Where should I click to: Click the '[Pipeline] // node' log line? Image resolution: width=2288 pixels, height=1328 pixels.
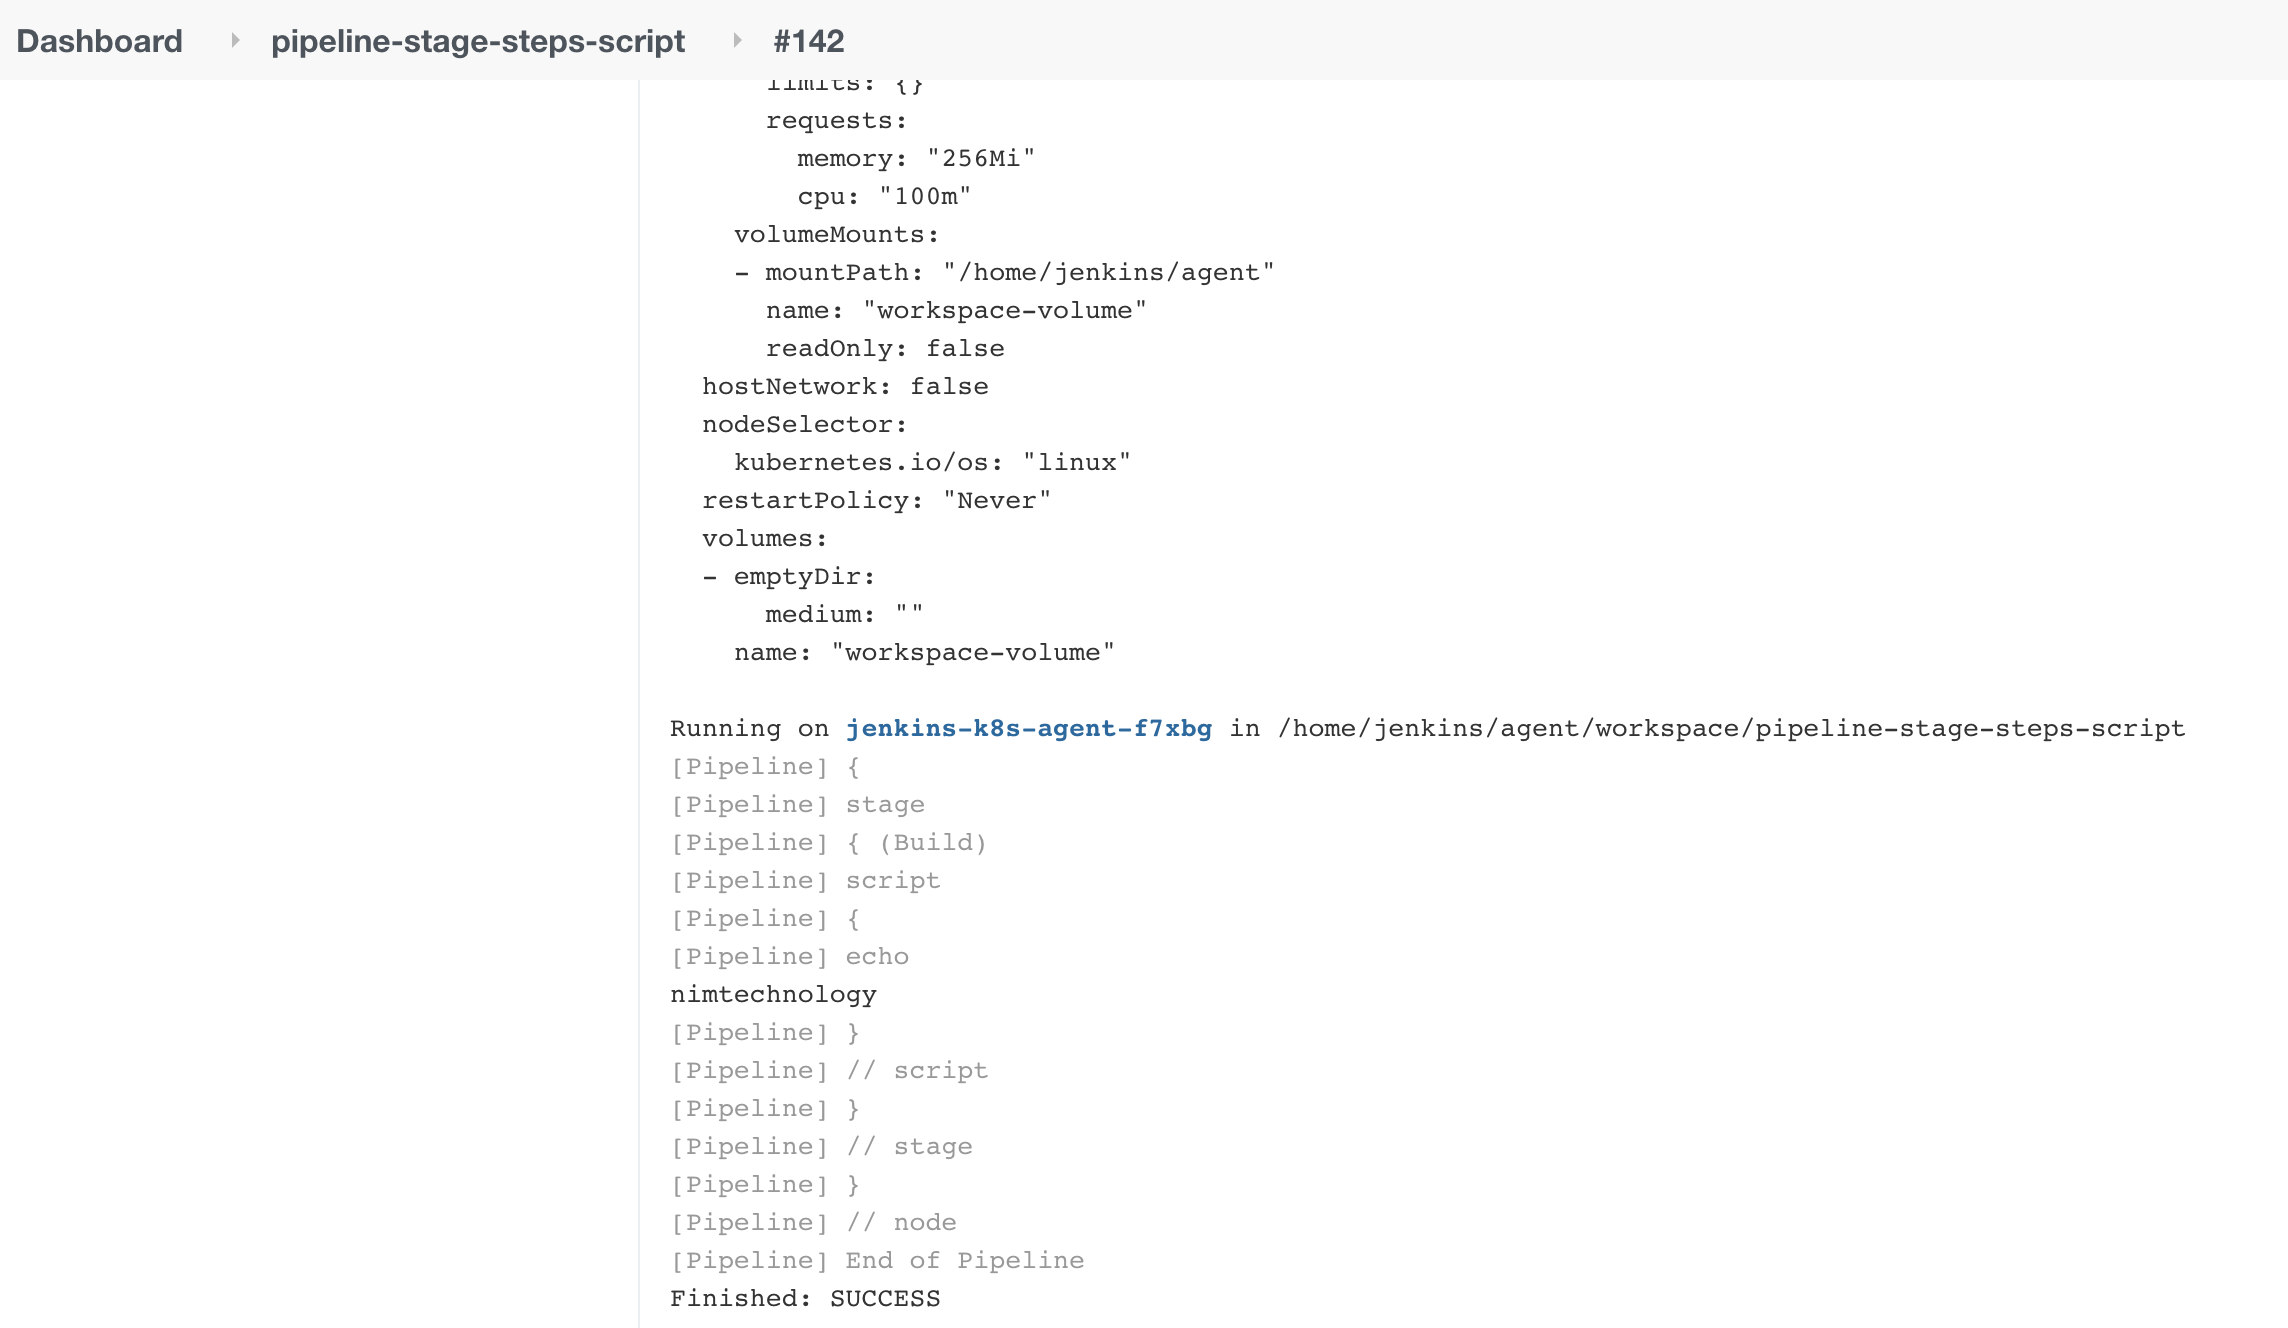(813, 1222)
